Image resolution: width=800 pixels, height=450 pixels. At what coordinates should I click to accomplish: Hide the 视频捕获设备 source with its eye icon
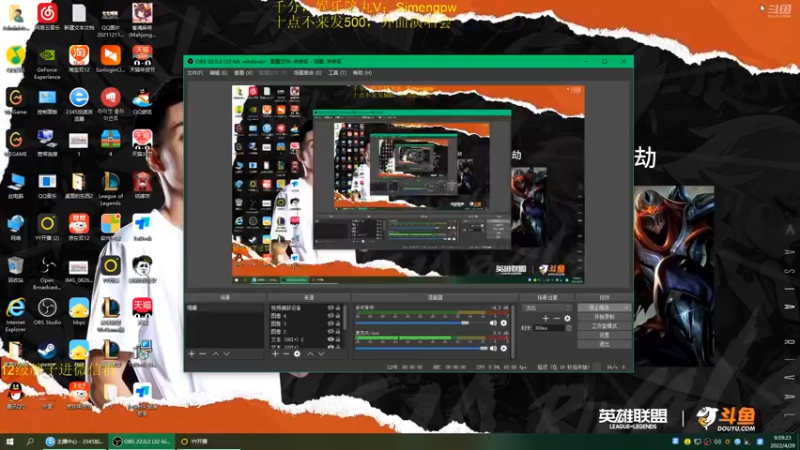click(330, 308)
